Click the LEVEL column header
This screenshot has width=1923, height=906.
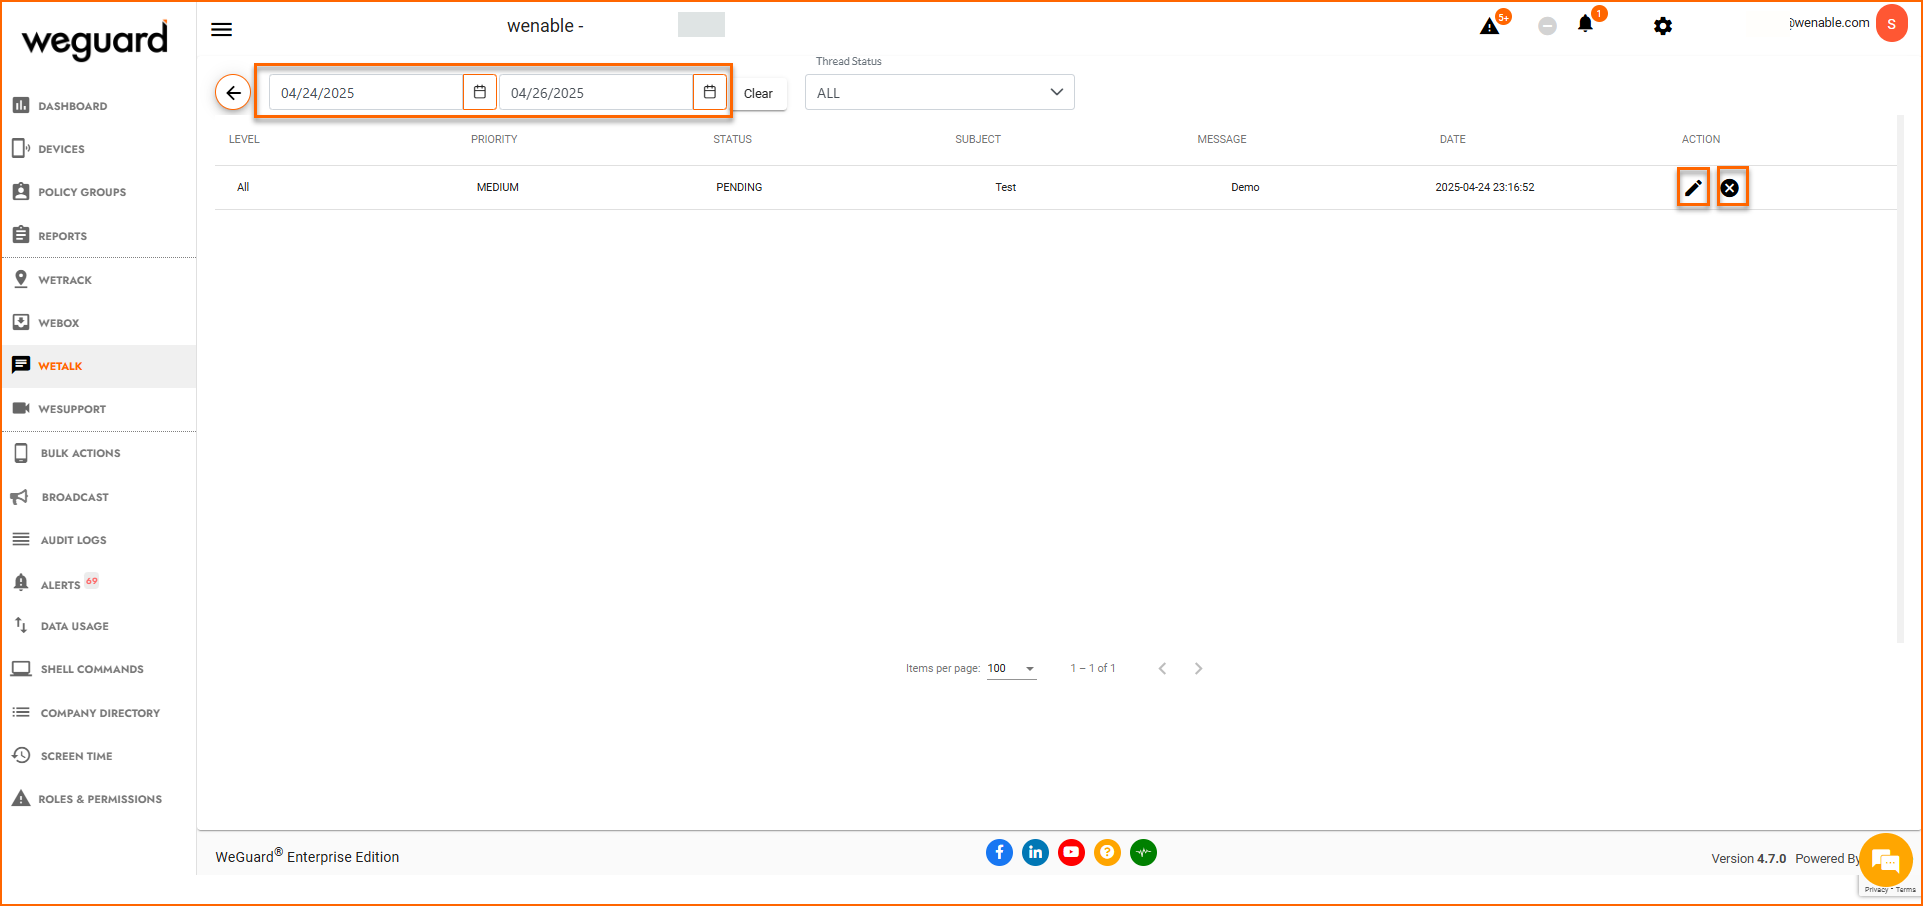[244, 139]
